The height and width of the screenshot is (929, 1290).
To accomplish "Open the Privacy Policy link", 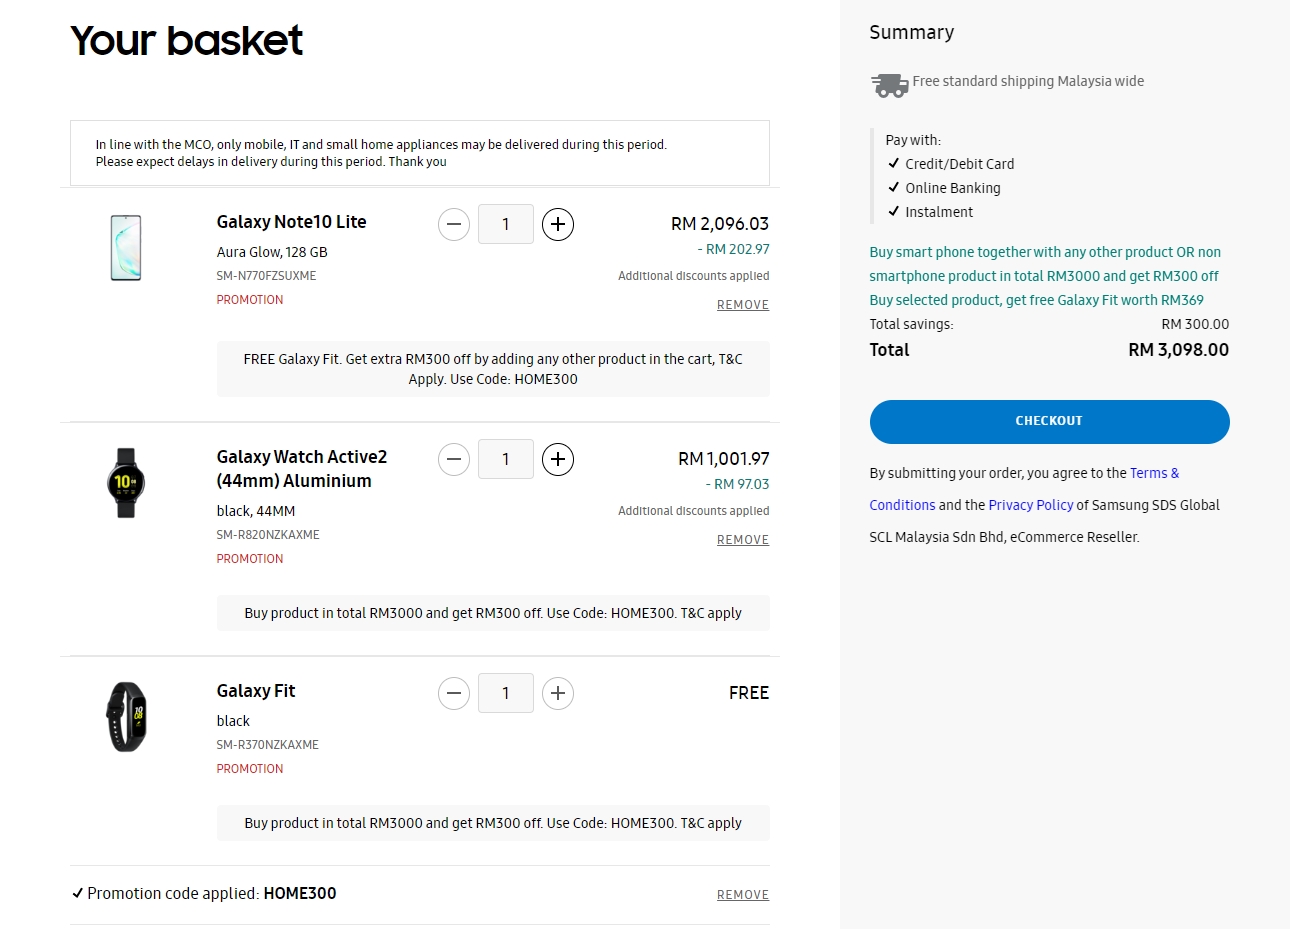I will coord(1030,505).
